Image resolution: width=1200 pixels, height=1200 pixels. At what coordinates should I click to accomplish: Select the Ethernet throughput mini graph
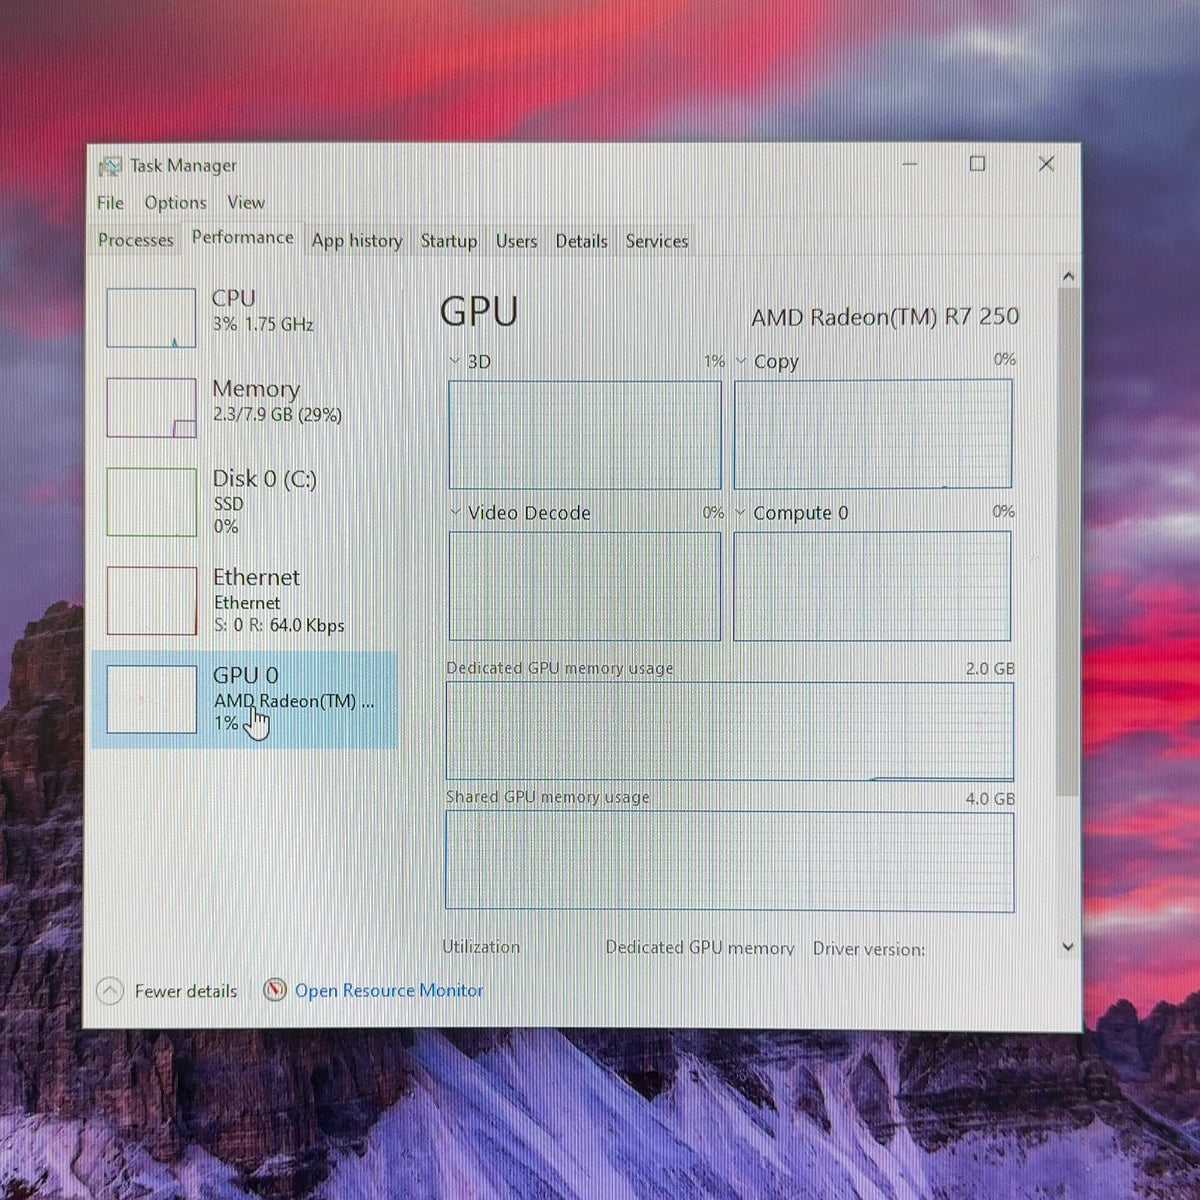(151, 600)
